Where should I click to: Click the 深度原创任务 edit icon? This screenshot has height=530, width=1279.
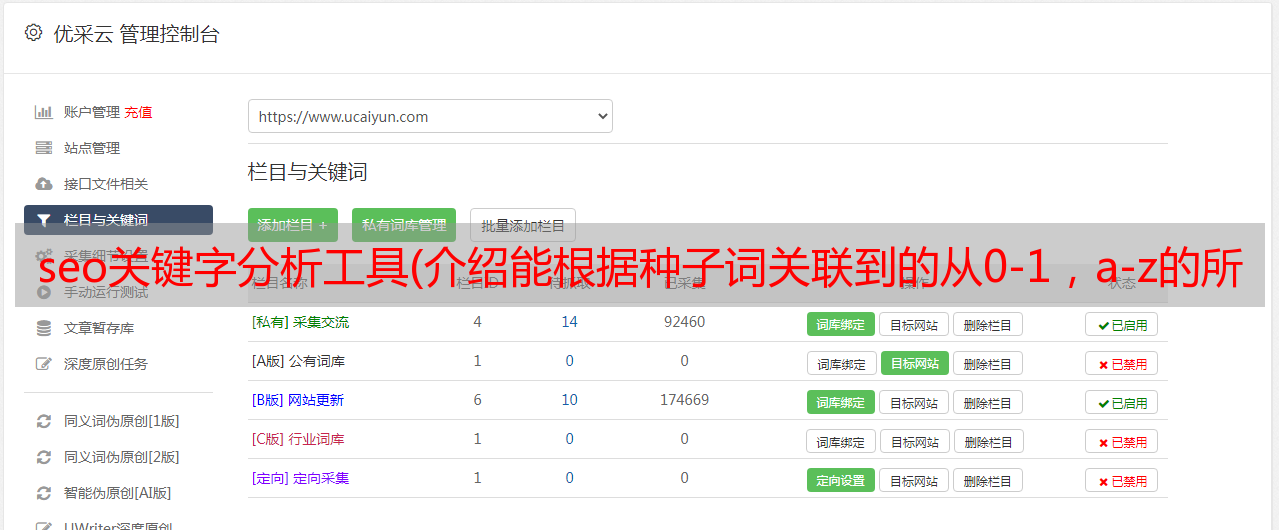coord(43,364)
